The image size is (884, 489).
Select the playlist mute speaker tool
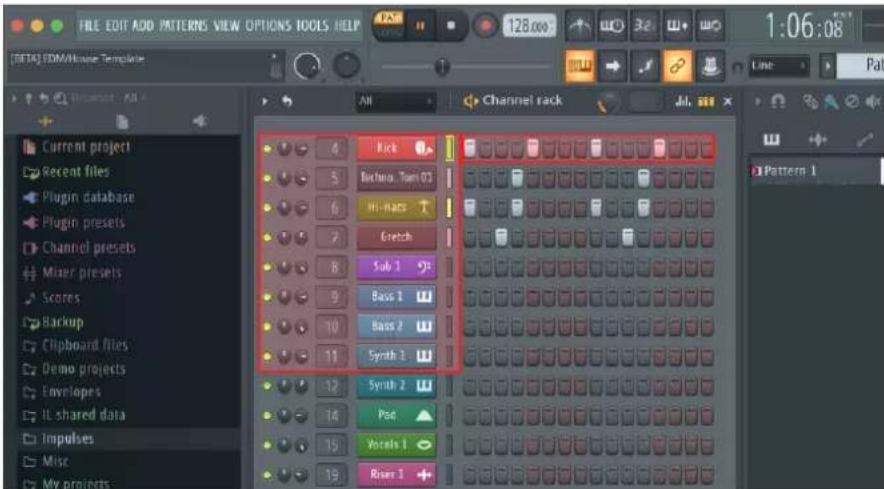[x=873, y=102]
